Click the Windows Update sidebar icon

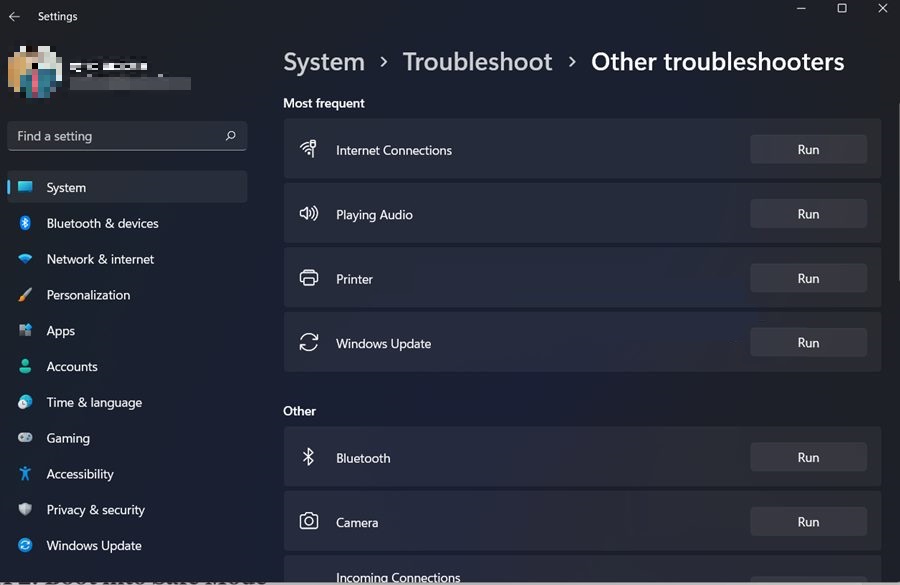tap(25, 545)
